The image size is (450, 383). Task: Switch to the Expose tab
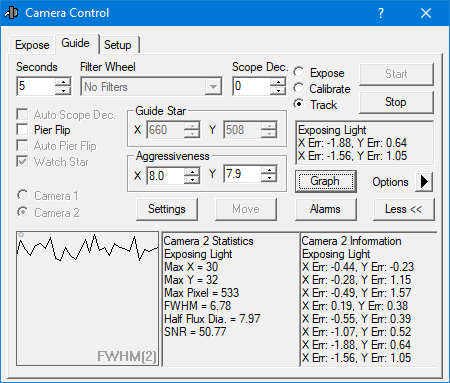click(x=32, y=45)
